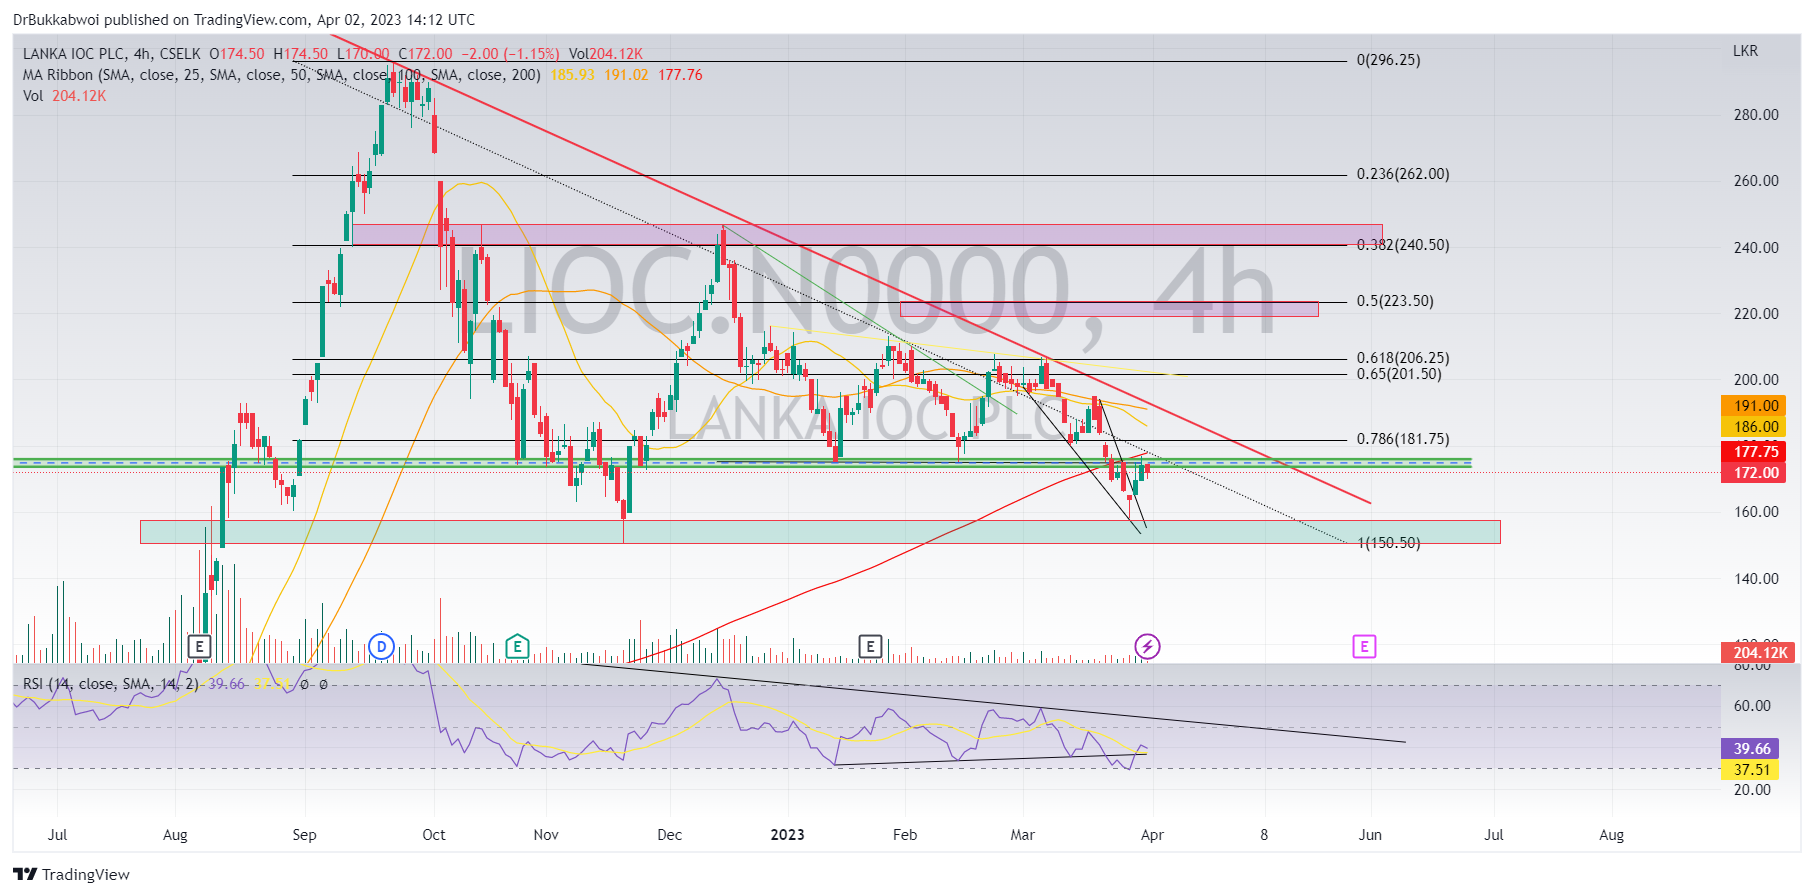Select the 0.618(206.25) Fibonacci label
The height and width of the screenshot is (896, 1814).
point(1403,358)
